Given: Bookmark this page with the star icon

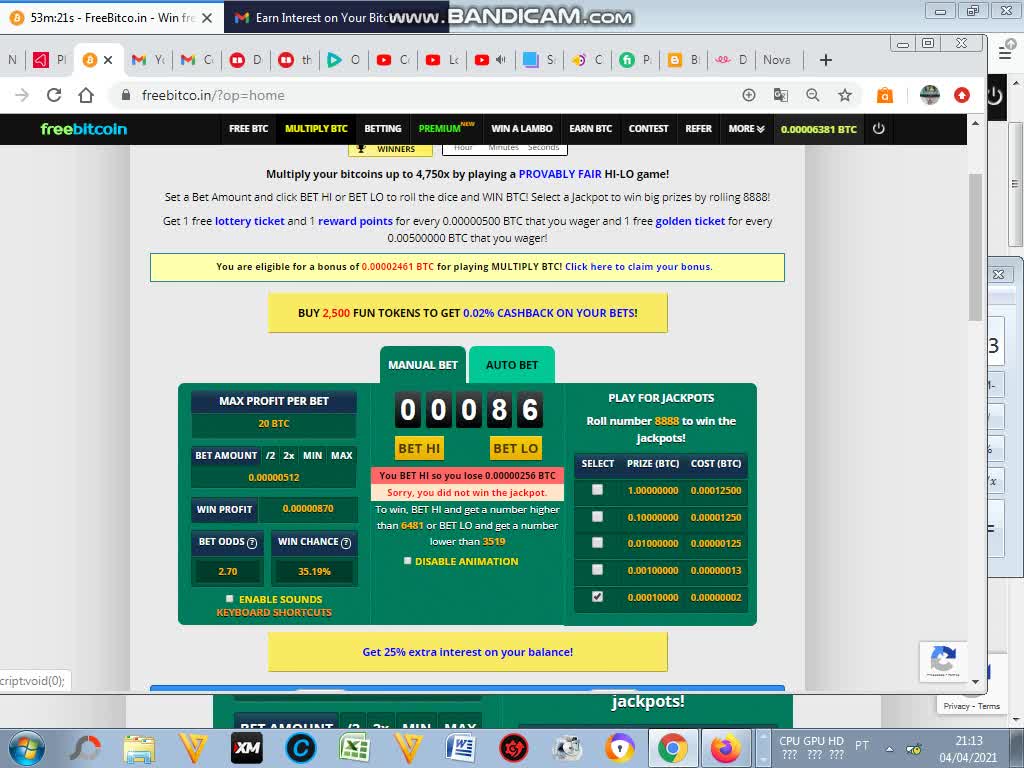Looking at the screenshot, I should coord(844,95).
